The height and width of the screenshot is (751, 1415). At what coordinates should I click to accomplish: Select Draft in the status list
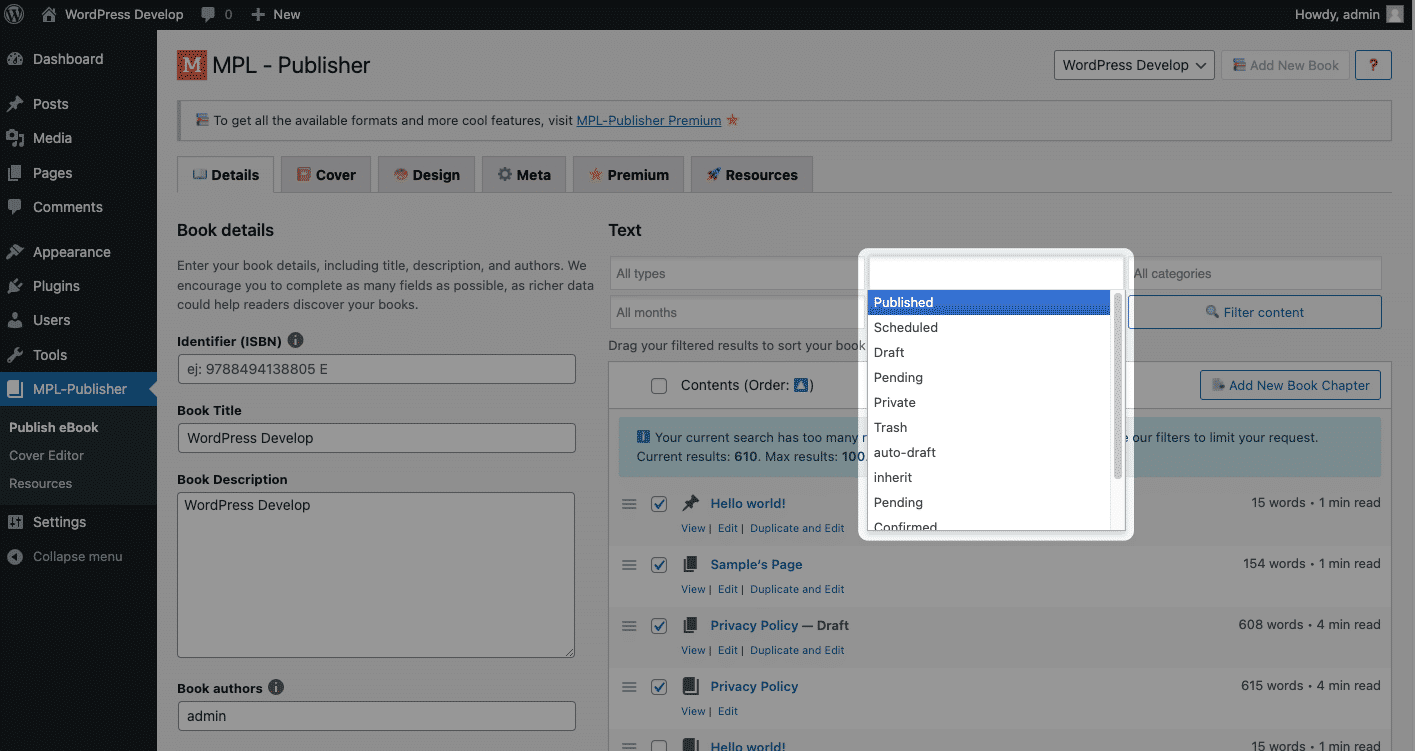tap(989, 352)
